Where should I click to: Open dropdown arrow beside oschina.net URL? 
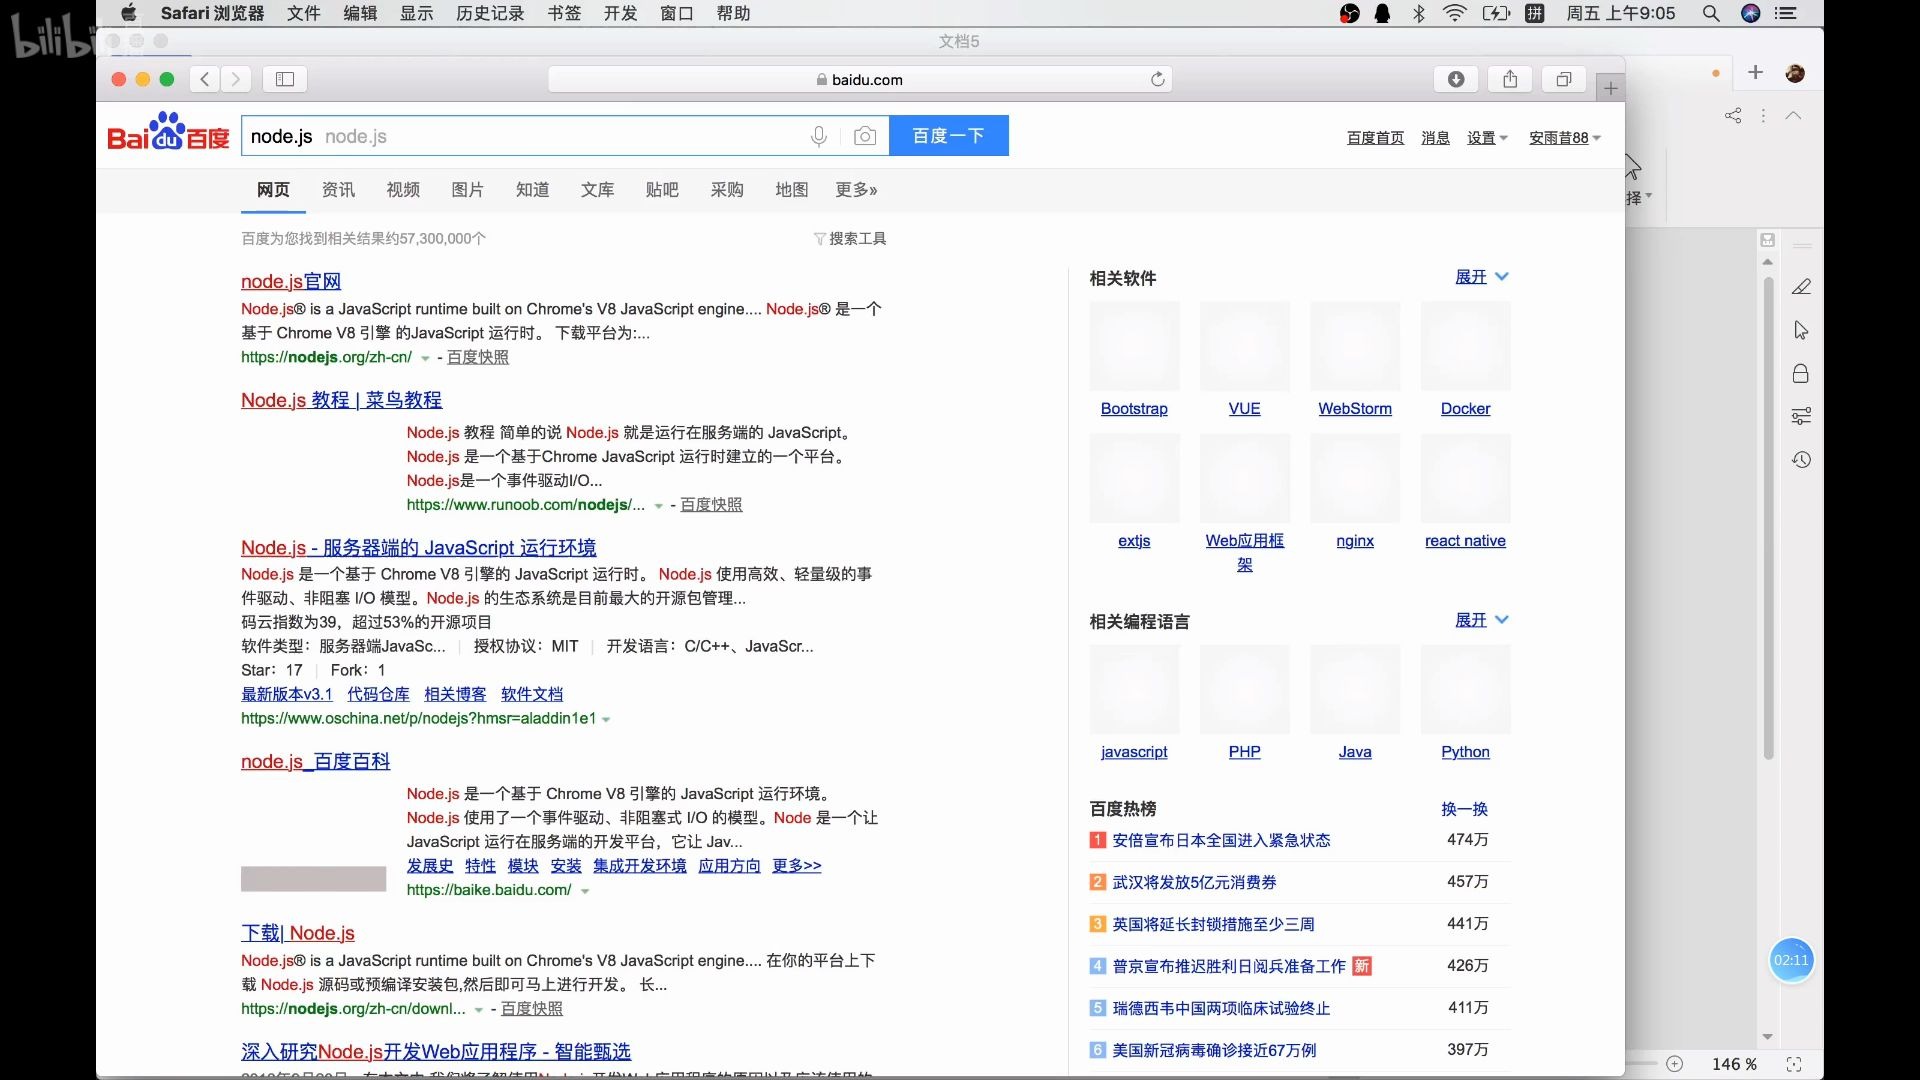click(x=606, y=719)
